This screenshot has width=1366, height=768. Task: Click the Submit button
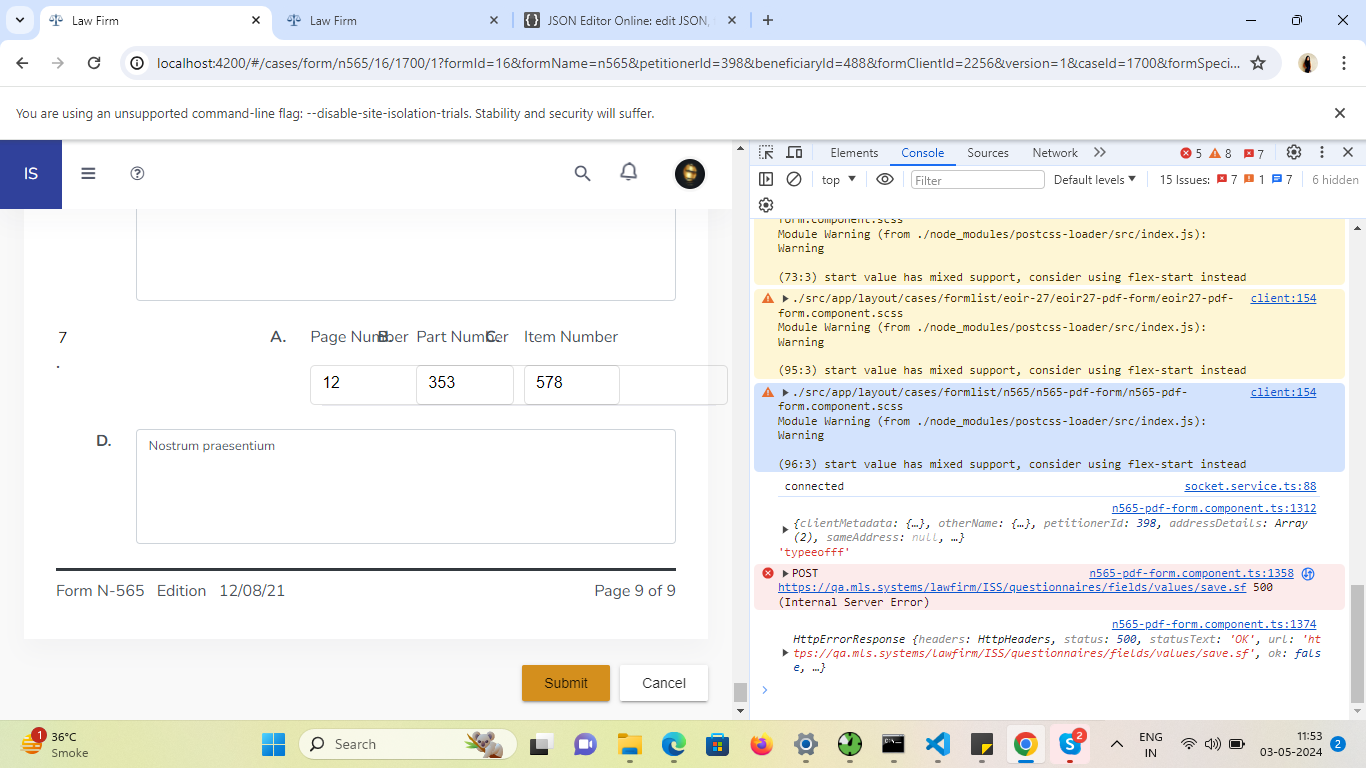tap(566, 683)
